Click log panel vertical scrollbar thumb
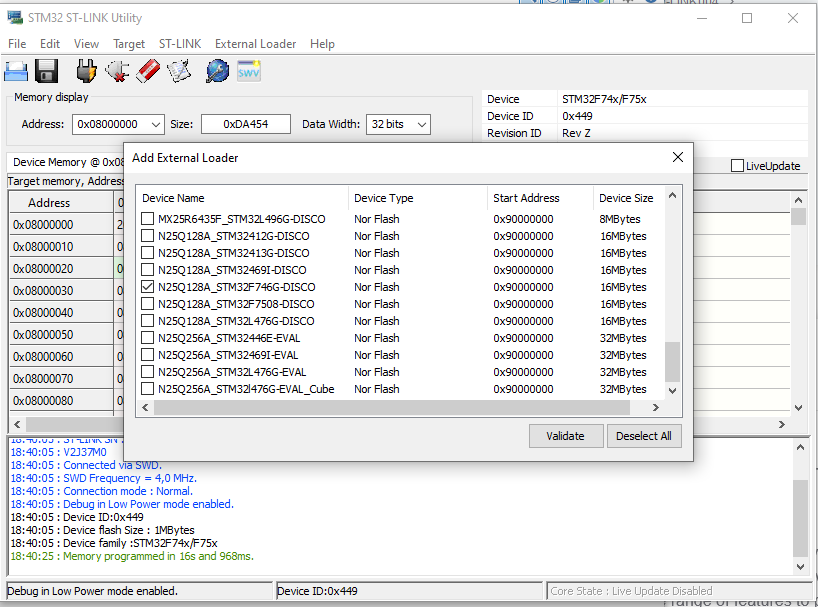818x607 pixels. [x=800, y=519]
